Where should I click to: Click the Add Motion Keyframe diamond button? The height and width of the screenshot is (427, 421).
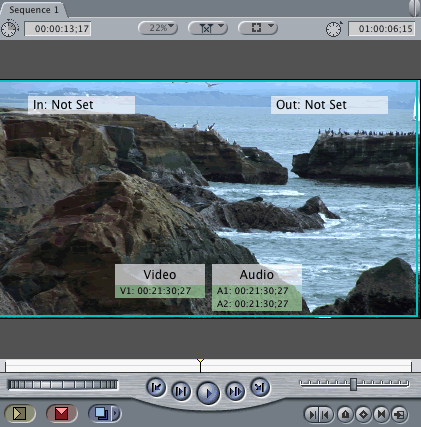363,415
